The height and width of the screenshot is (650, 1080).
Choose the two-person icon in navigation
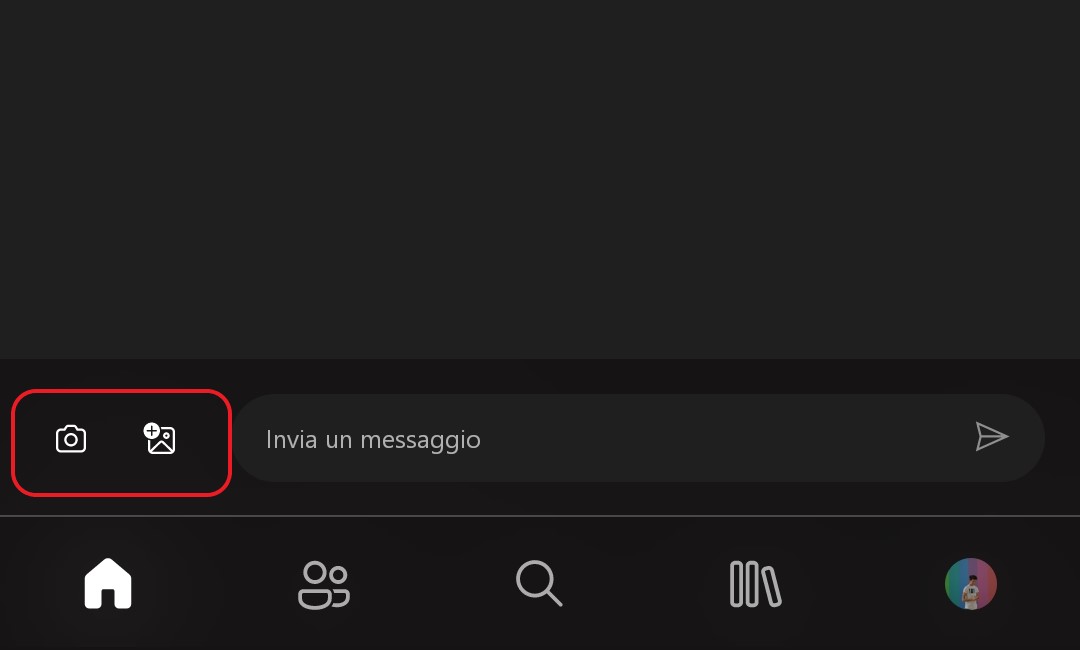pos(324,585)
